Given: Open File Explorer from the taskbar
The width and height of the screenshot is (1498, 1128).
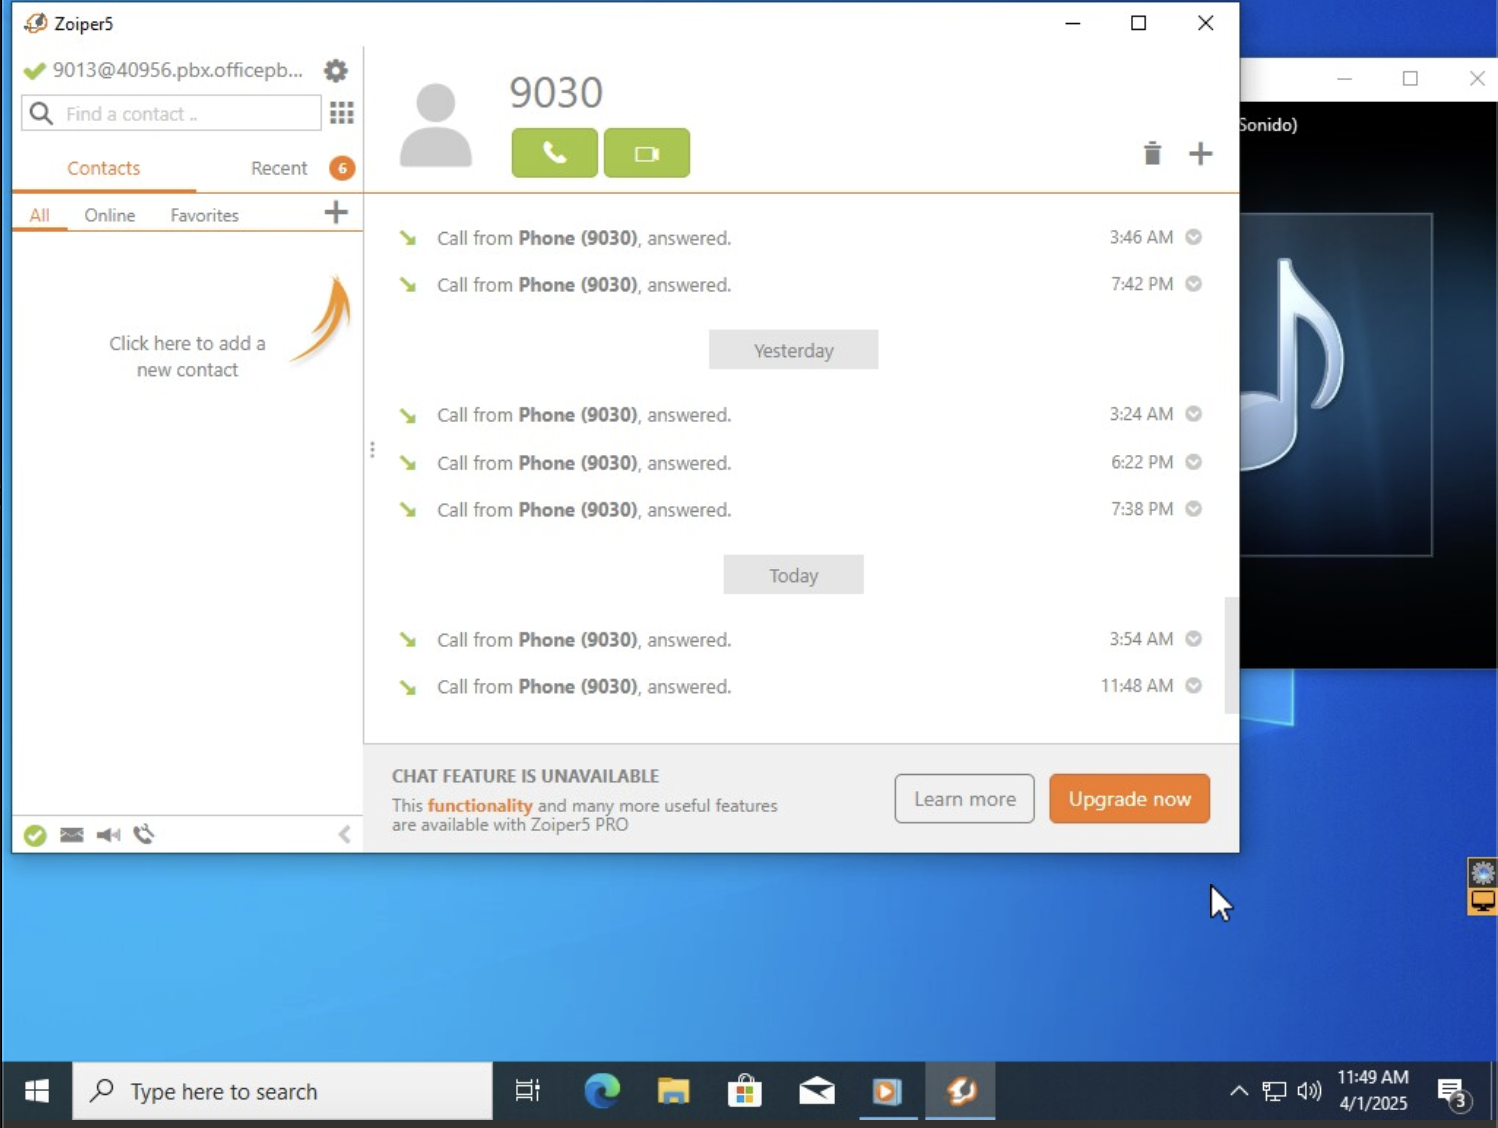Looking at the screenshot, I should 674,1091.
